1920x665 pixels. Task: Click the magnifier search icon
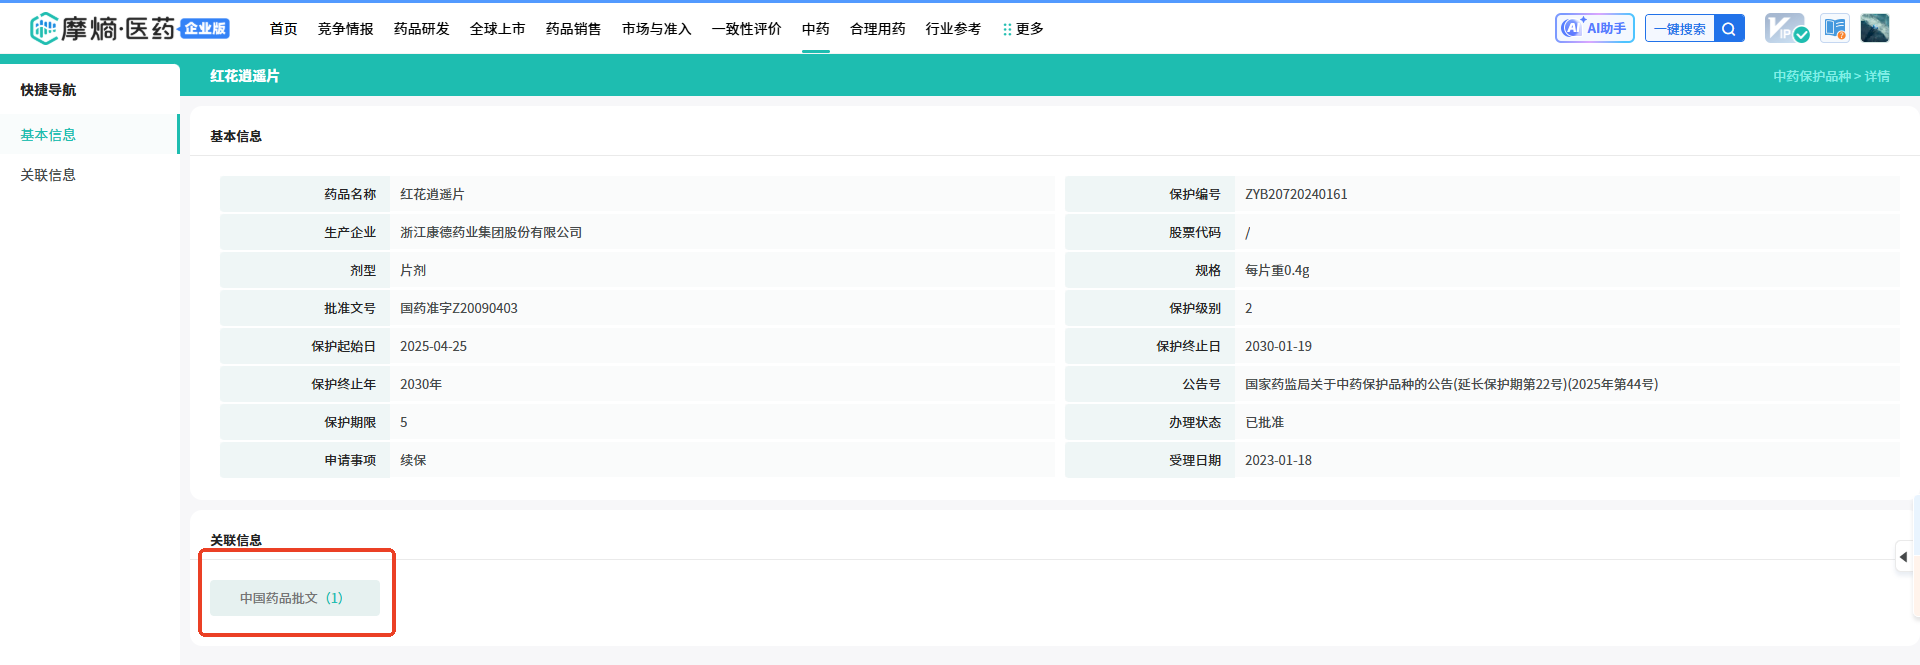[x=1729, y=28]
